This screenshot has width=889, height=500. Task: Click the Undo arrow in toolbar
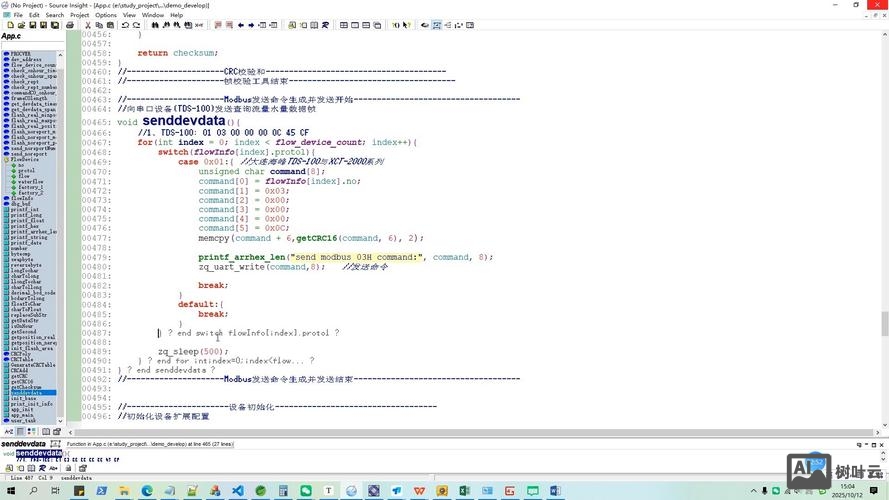(x=127, y=25)
